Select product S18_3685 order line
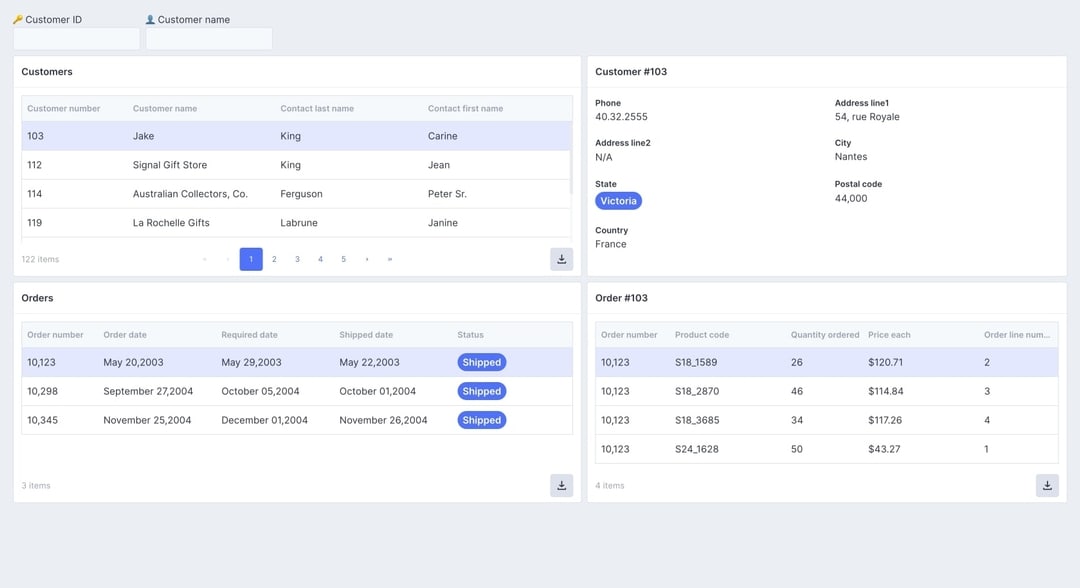1080x588 pixels. tap(827, 420)
